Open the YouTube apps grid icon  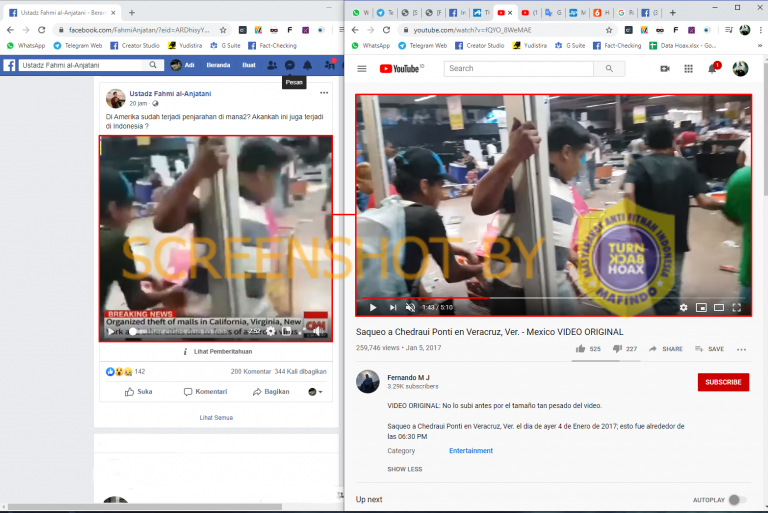688,69
